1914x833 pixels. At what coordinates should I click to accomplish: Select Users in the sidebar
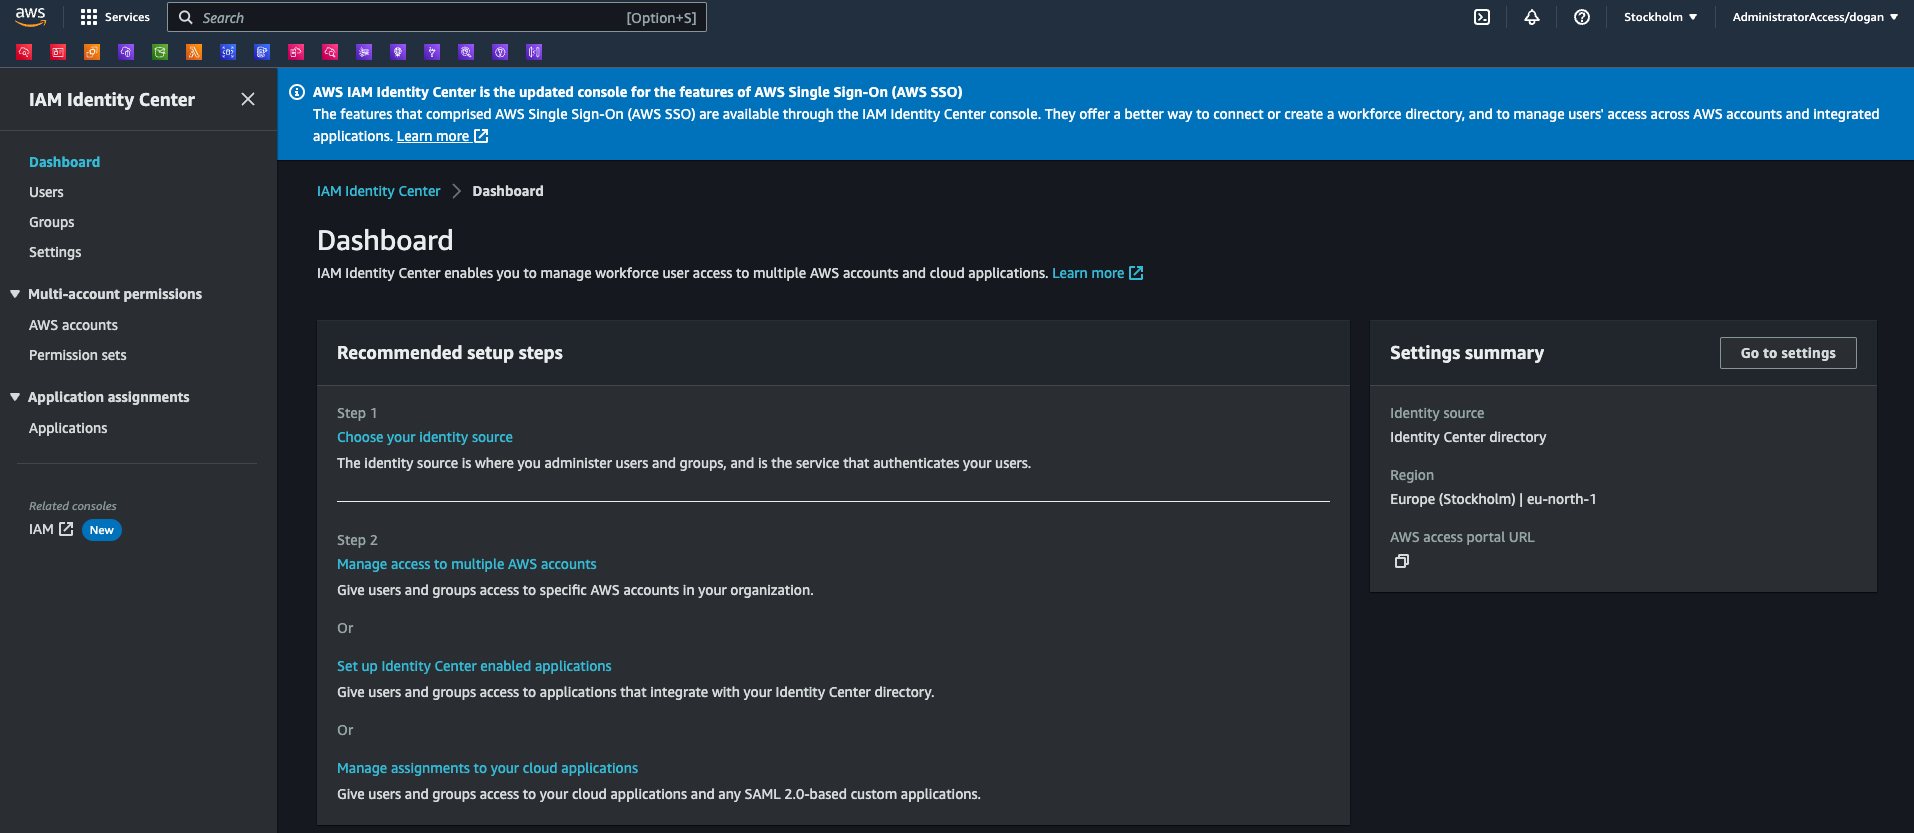(46, 192)
